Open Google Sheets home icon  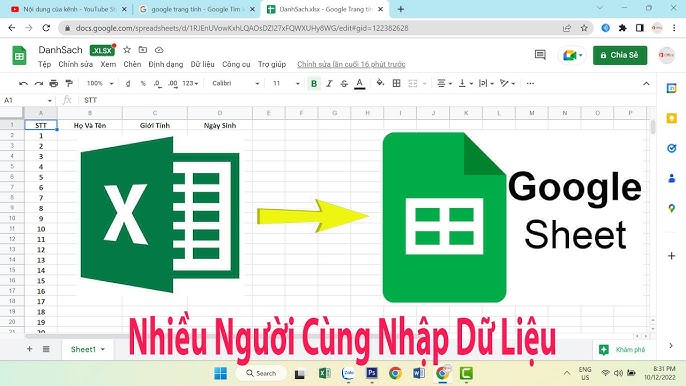point(19,56)
